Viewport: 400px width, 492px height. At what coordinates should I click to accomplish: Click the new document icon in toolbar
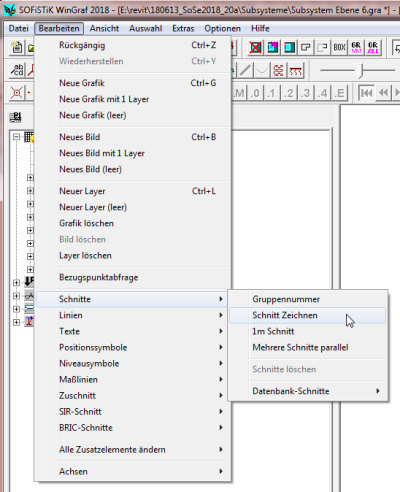(17, 48)
